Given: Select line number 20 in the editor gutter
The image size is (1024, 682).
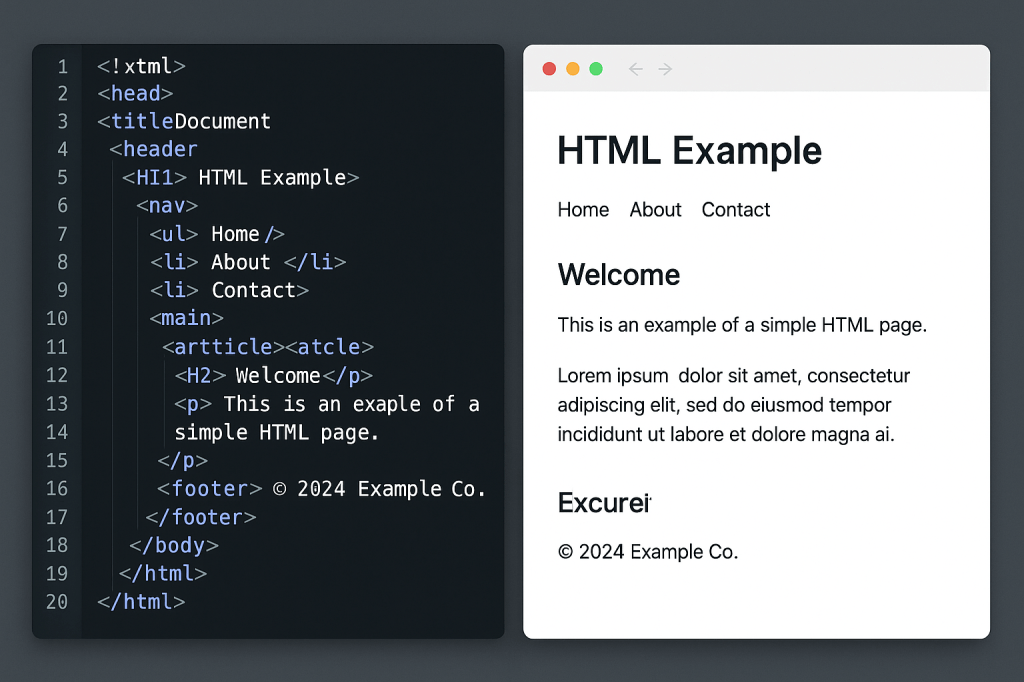Looking at the screenshot, I should pyautogui.click(x=57, y=602).
